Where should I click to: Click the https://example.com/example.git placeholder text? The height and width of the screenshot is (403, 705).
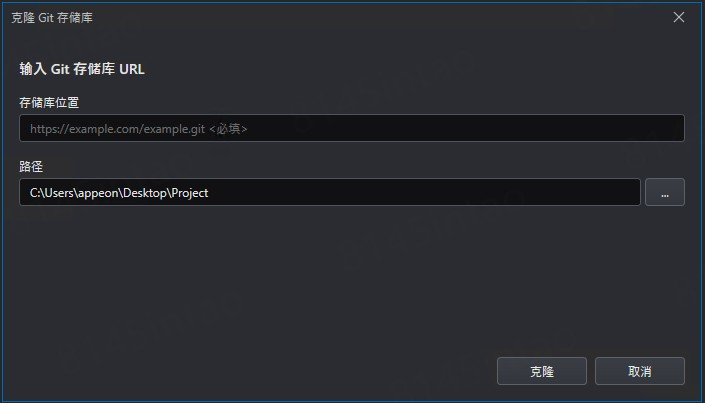point(118,129)
